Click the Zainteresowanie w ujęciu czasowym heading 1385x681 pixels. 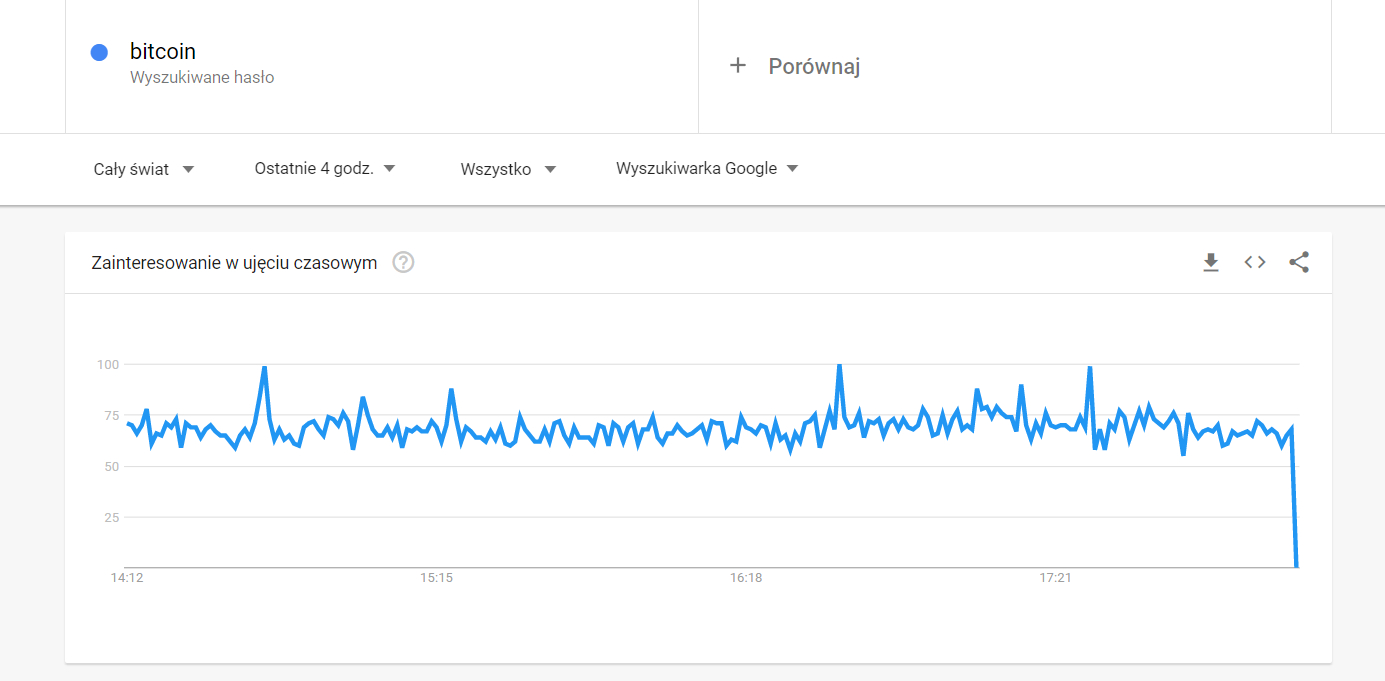(234, 263)
